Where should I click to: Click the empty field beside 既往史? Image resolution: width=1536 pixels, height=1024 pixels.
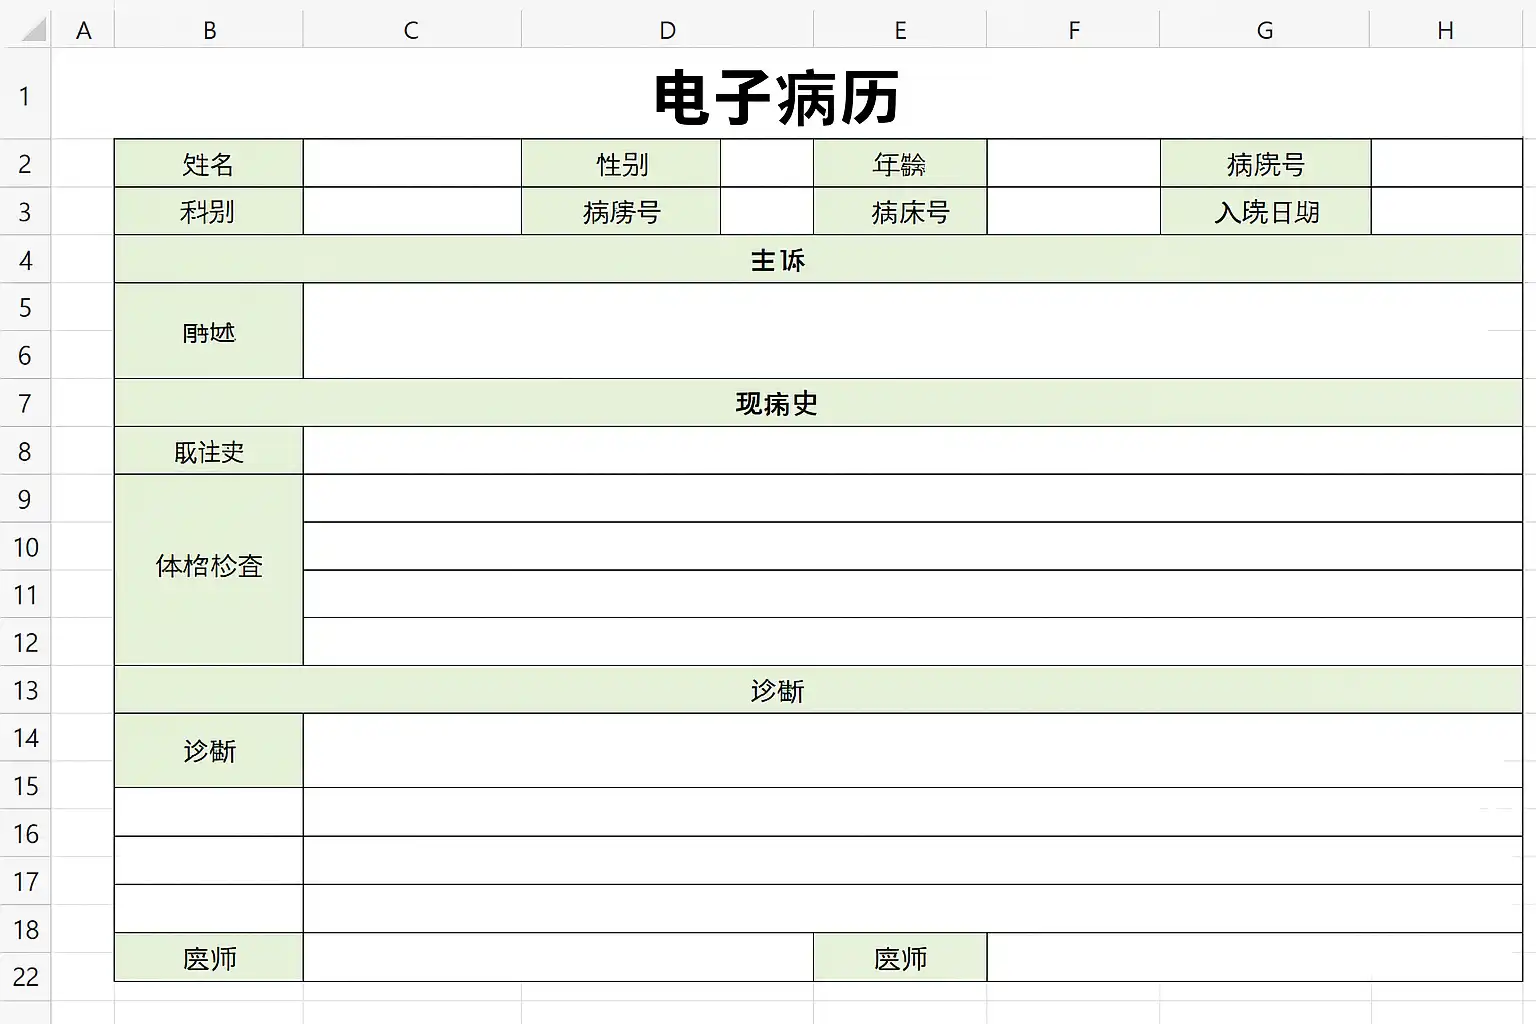point(912,451)
